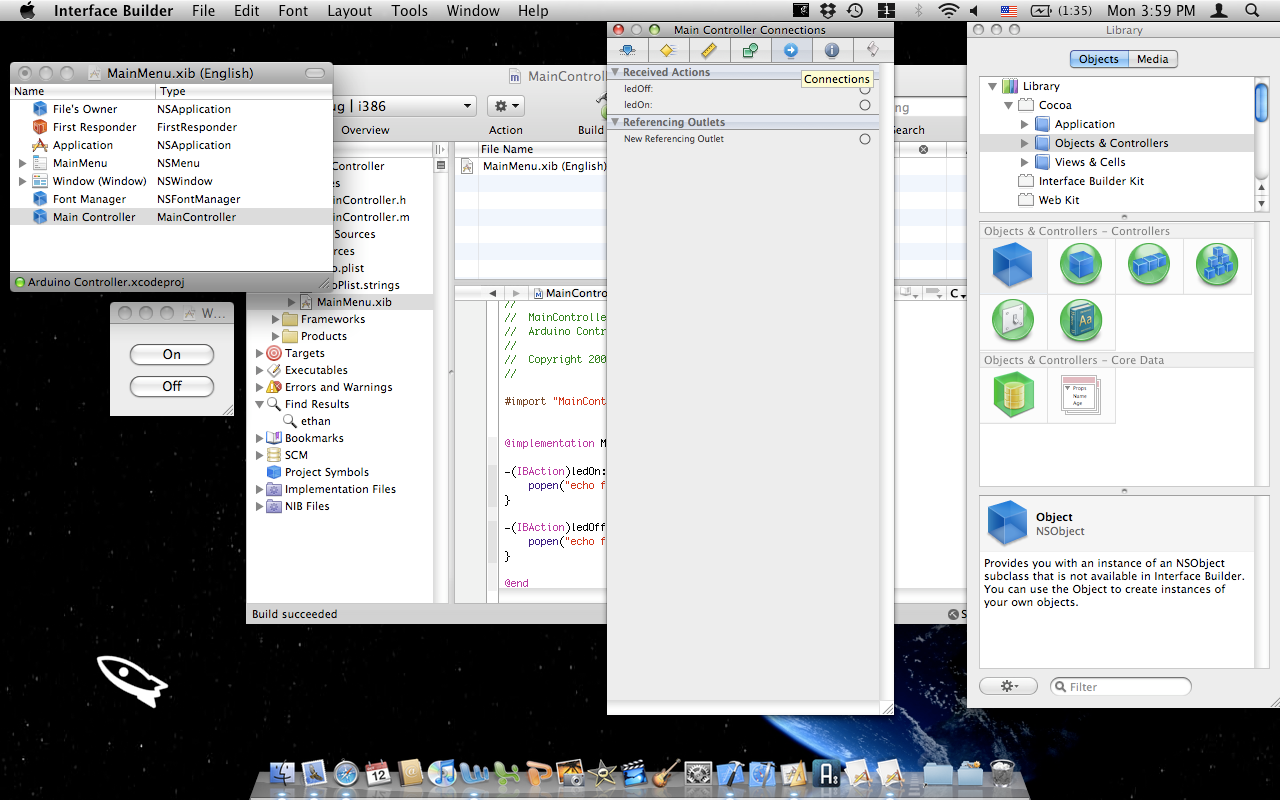Select the Tree Controller icon in Library

[1216, 265]
